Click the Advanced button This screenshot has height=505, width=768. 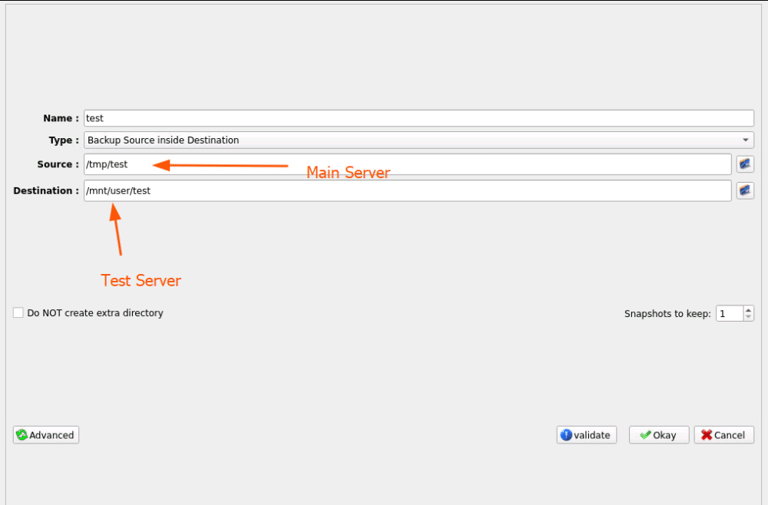46,435
